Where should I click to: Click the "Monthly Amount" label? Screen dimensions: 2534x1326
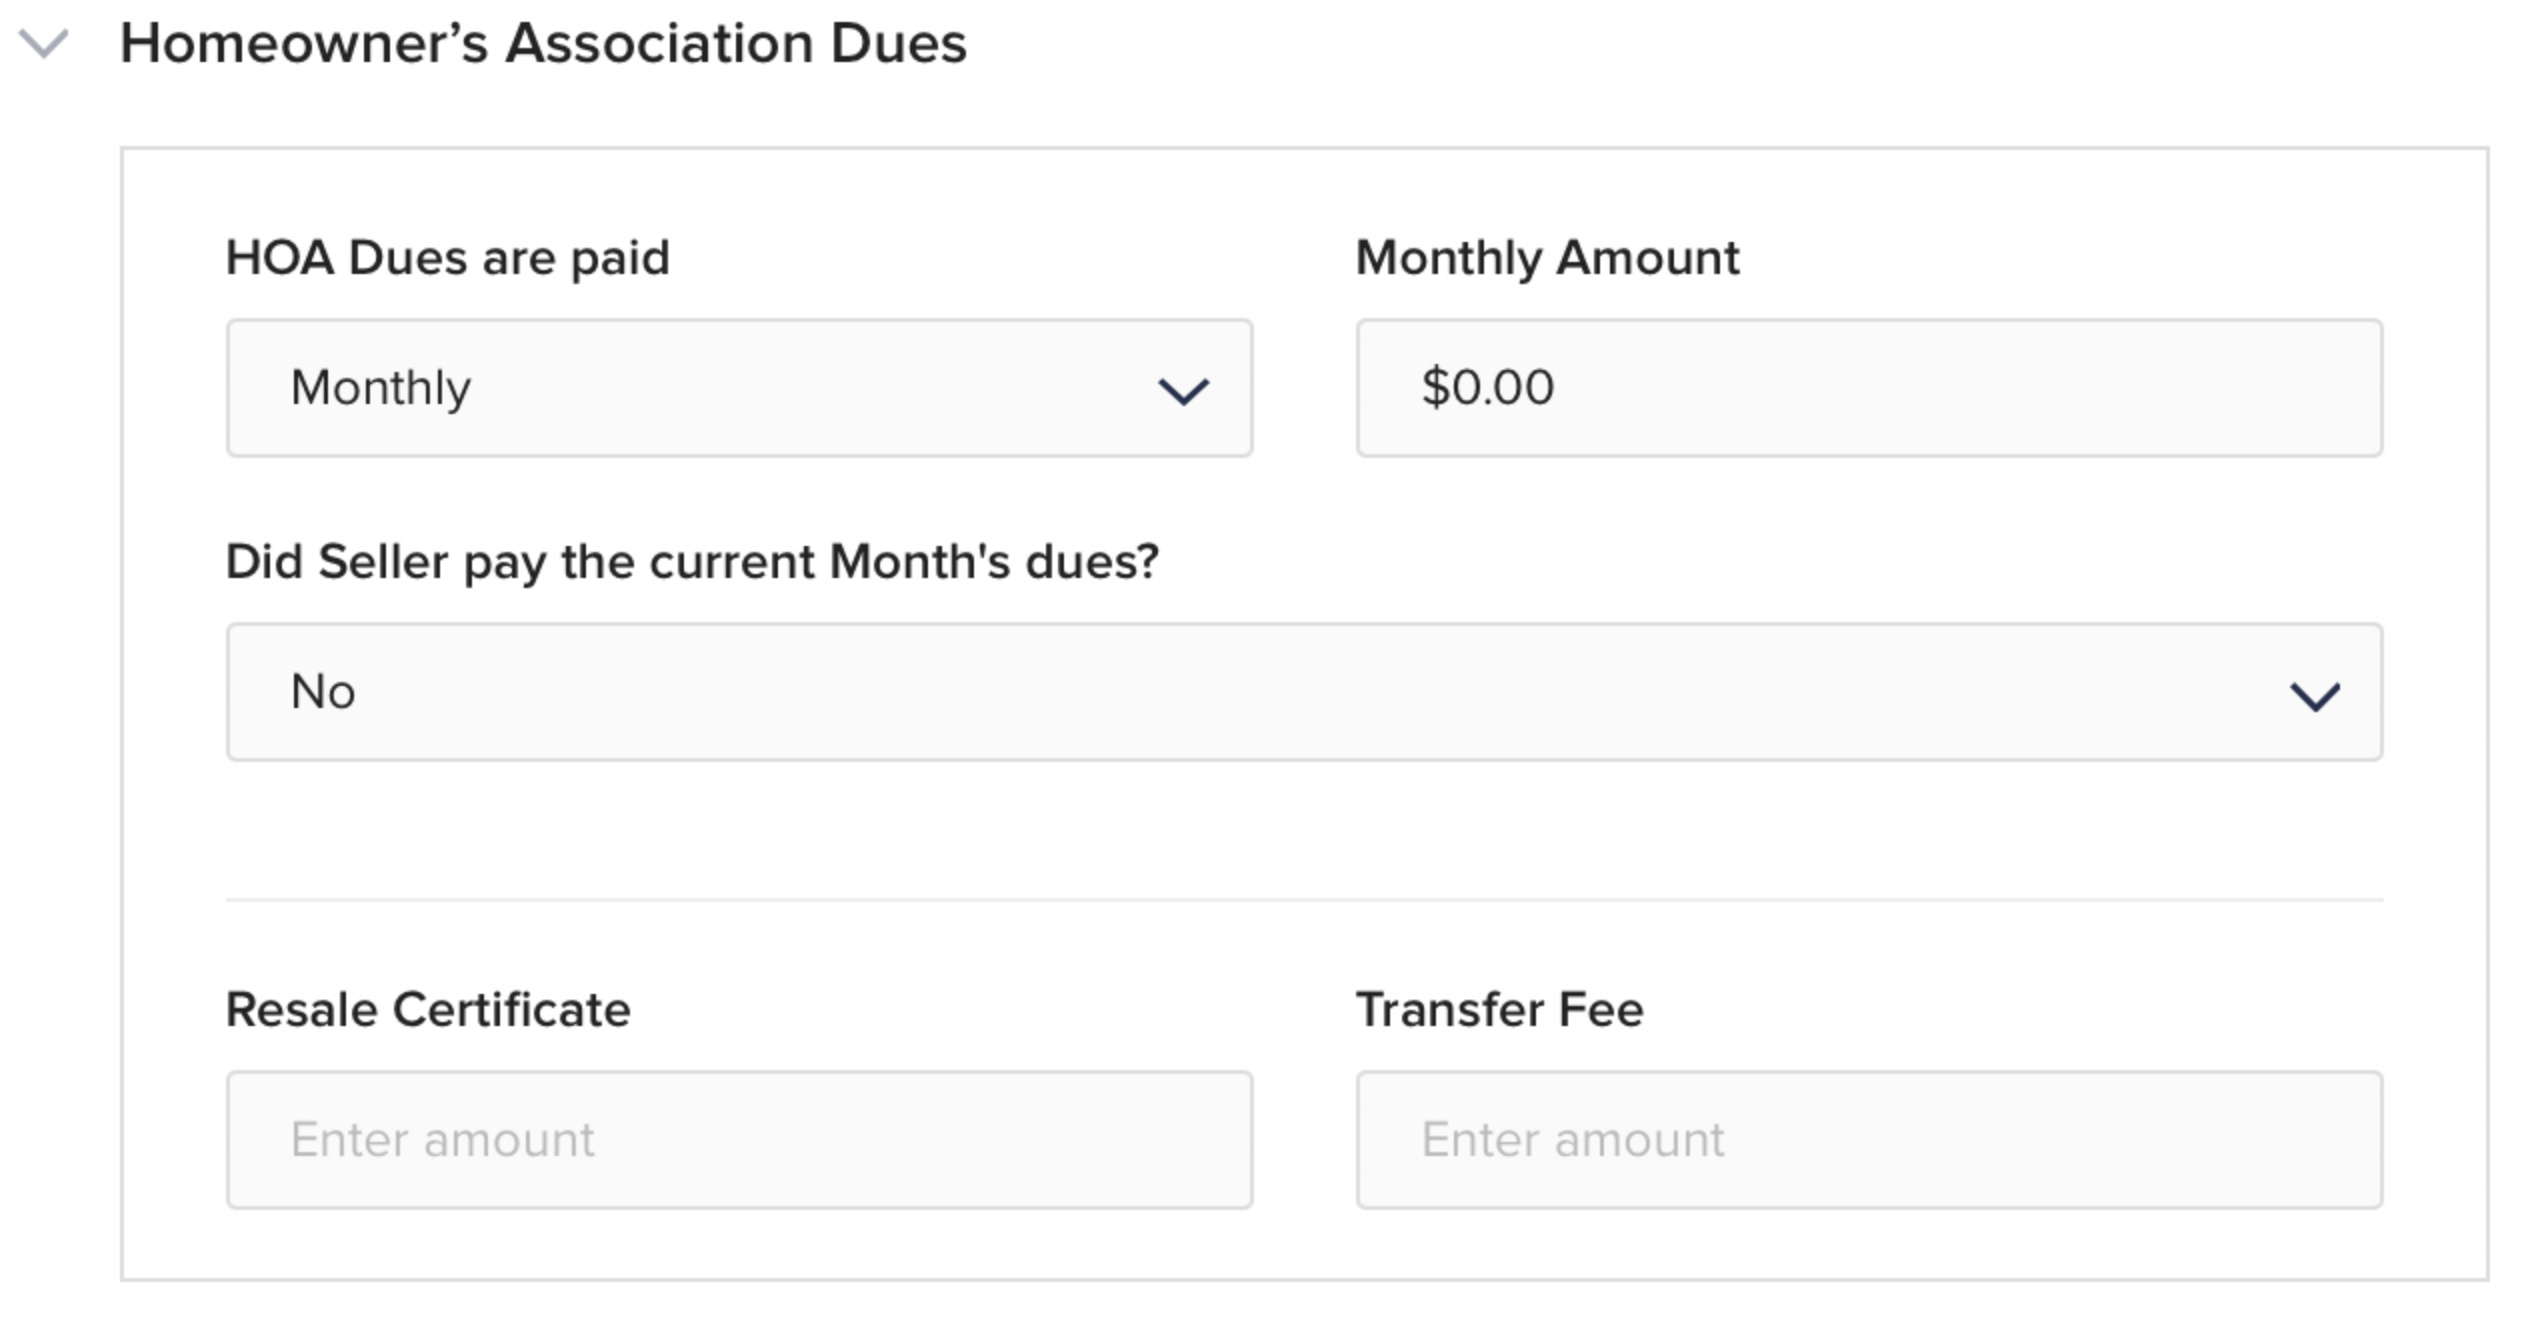click(1547, 258)
